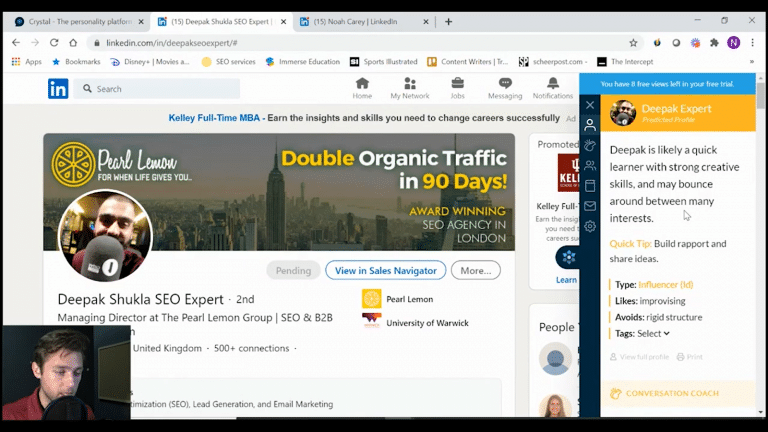Open Apps bookmarks shortcut
Screen dimensions: 768x432
pyautogui.click(x=27, y=62)
